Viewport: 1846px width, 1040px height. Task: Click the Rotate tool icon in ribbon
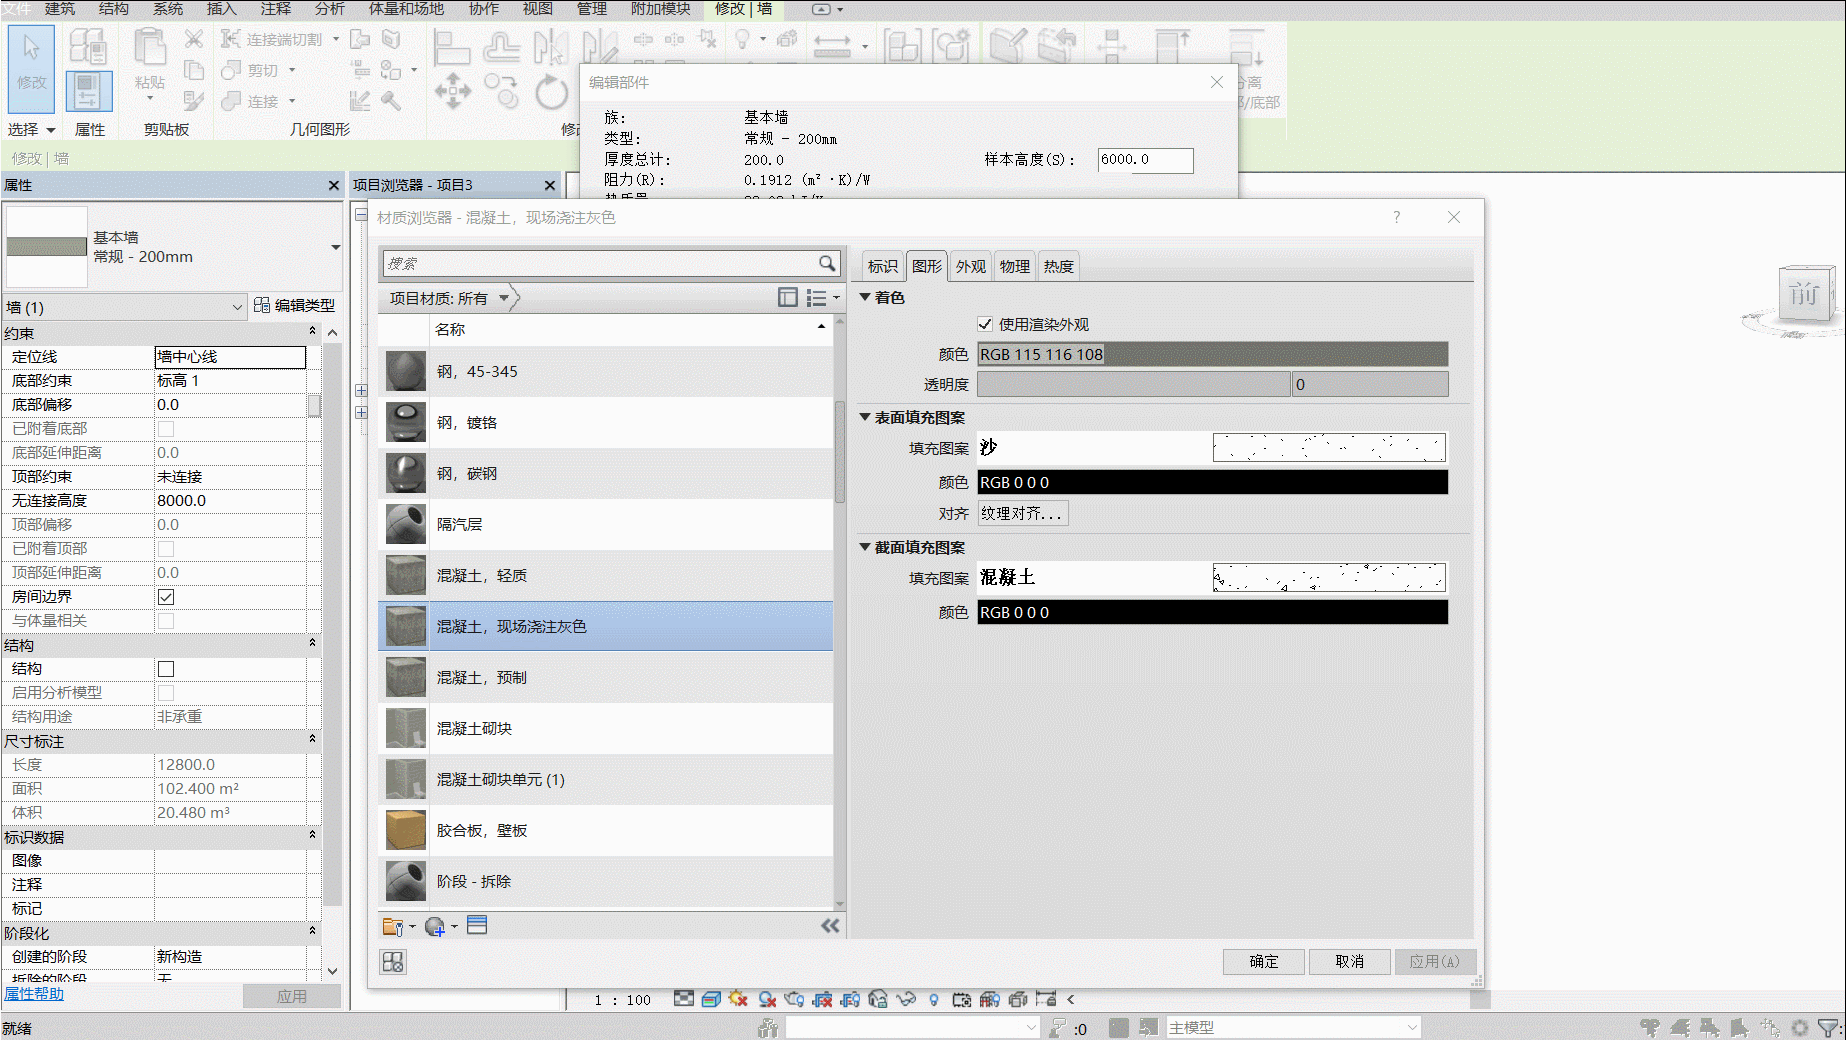[551, 93]
